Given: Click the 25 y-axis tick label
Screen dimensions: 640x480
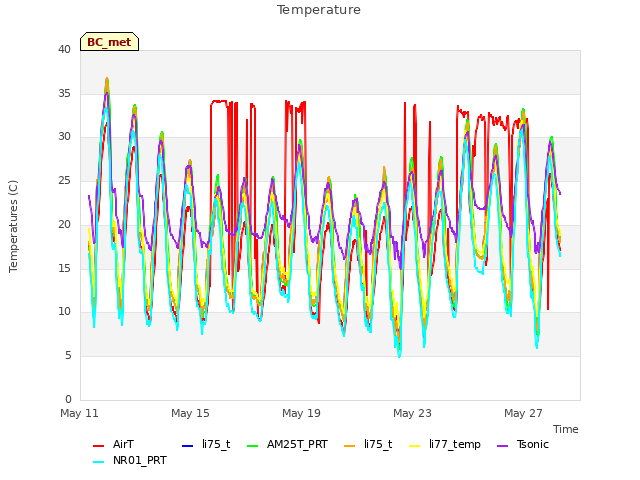Looking at the screenshot, I should pyautogui.click(x=64, y=180).
